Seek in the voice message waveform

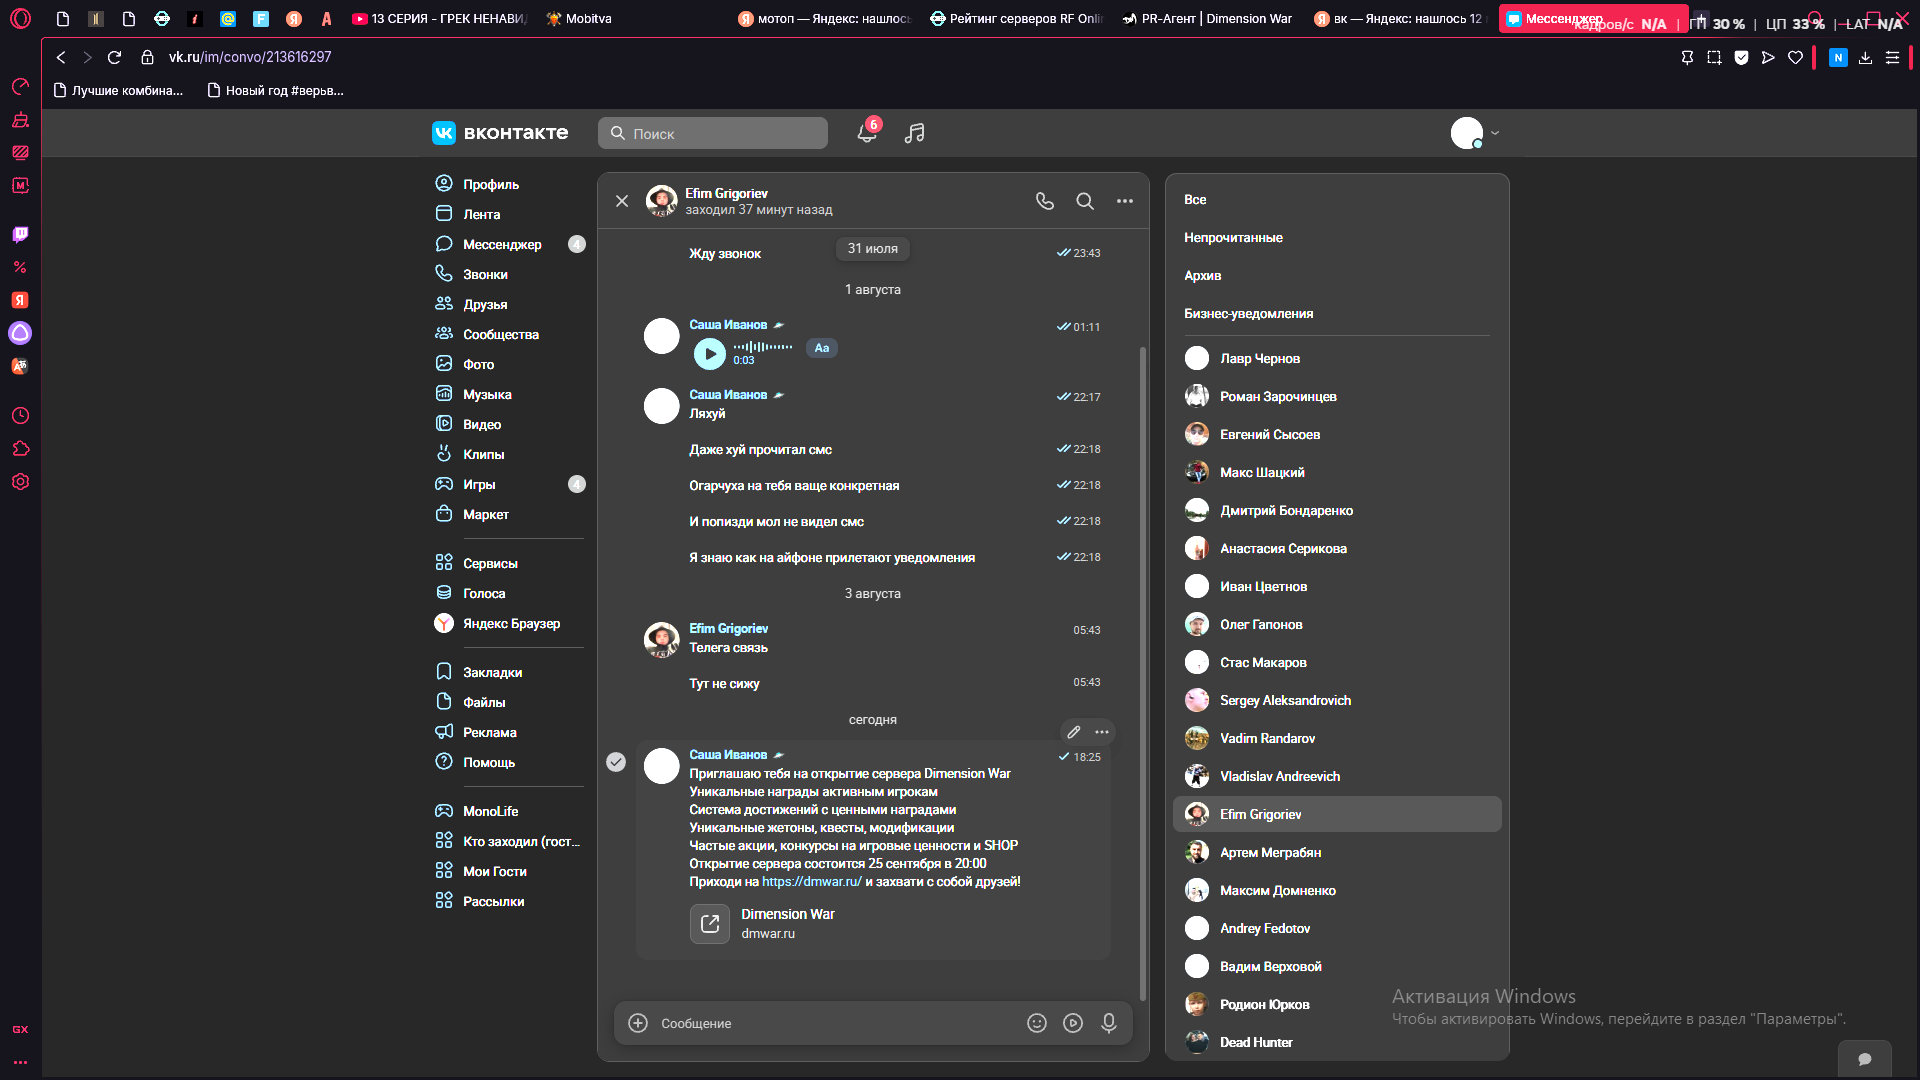(x=763, y=347)
